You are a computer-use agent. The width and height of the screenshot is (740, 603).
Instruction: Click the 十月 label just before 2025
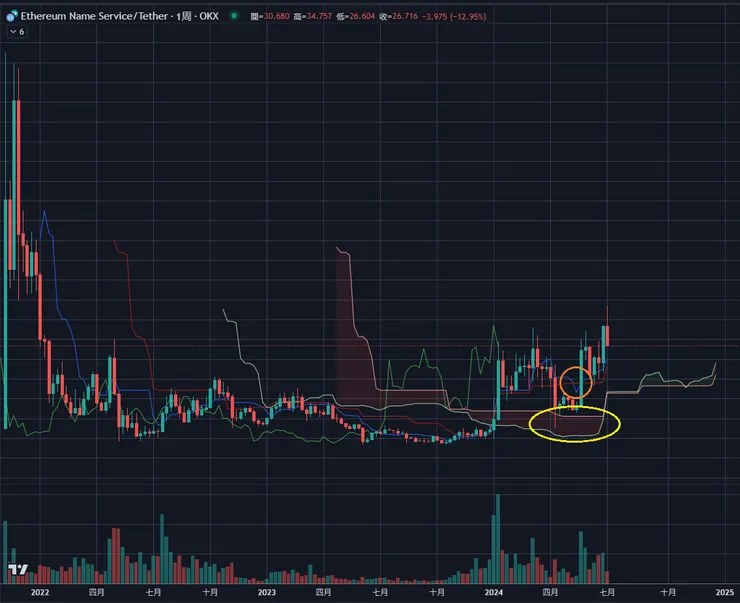(x=668, y=592)
